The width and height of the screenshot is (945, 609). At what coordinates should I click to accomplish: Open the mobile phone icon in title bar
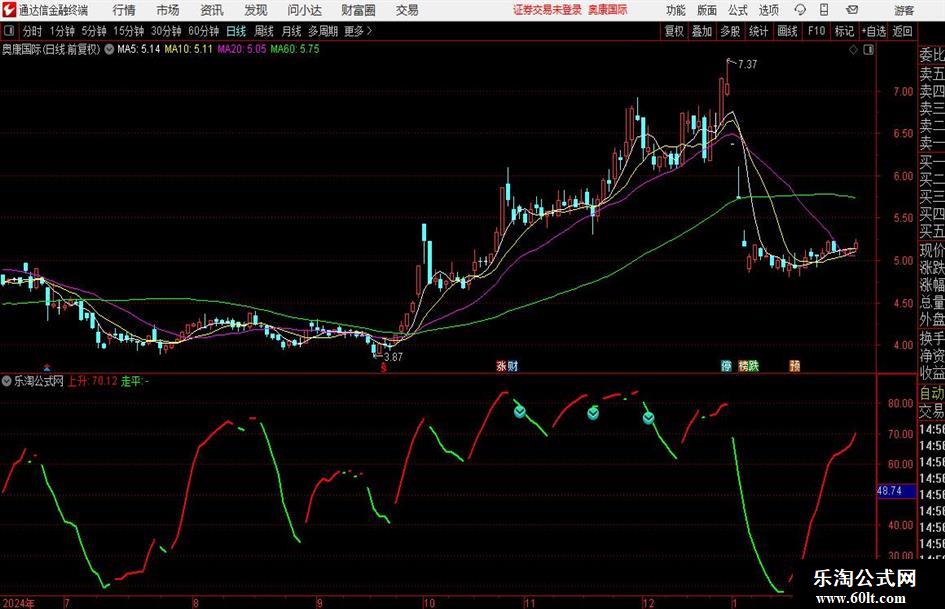click(x=824, y=10)
